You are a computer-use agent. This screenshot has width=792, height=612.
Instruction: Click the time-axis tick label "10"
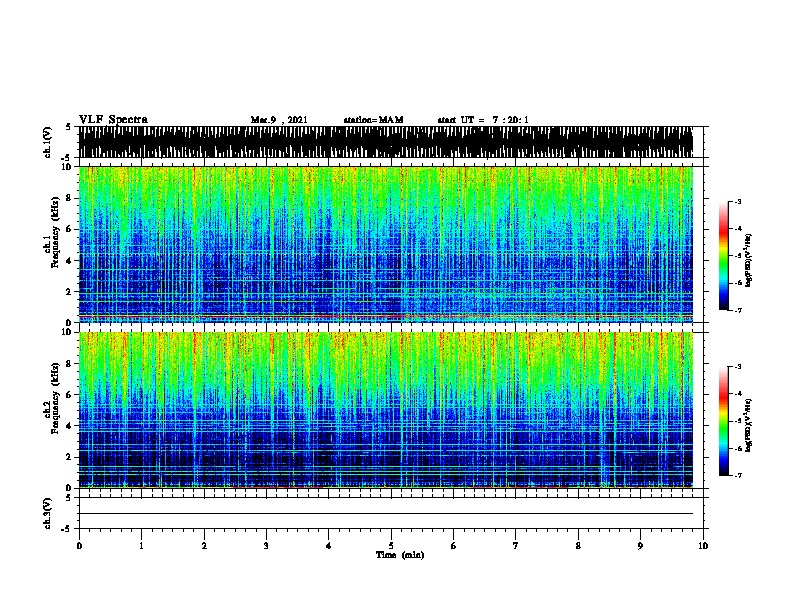click(703, 546)
